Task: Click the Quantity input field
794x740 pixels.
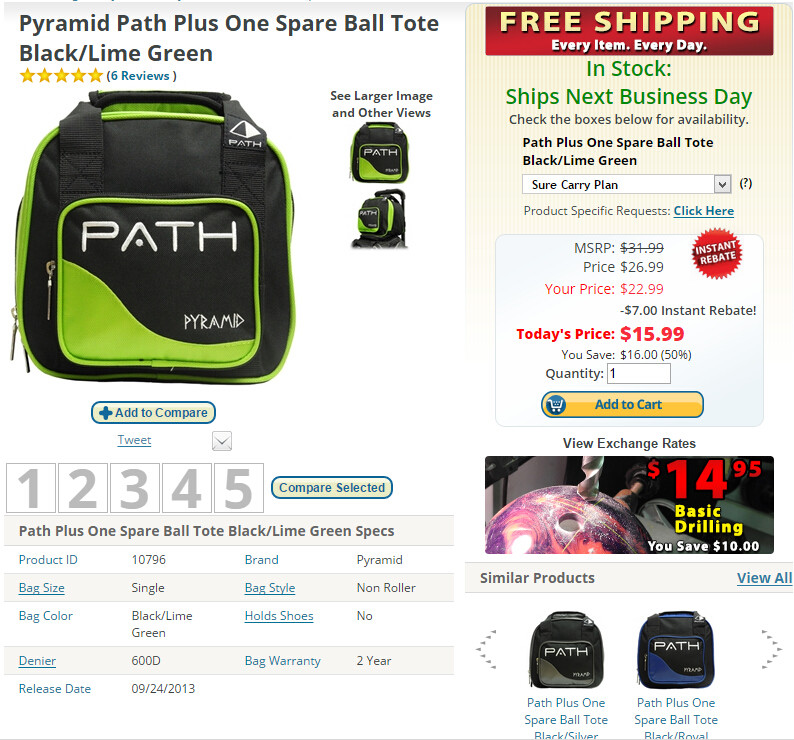Action: point(639,374)
